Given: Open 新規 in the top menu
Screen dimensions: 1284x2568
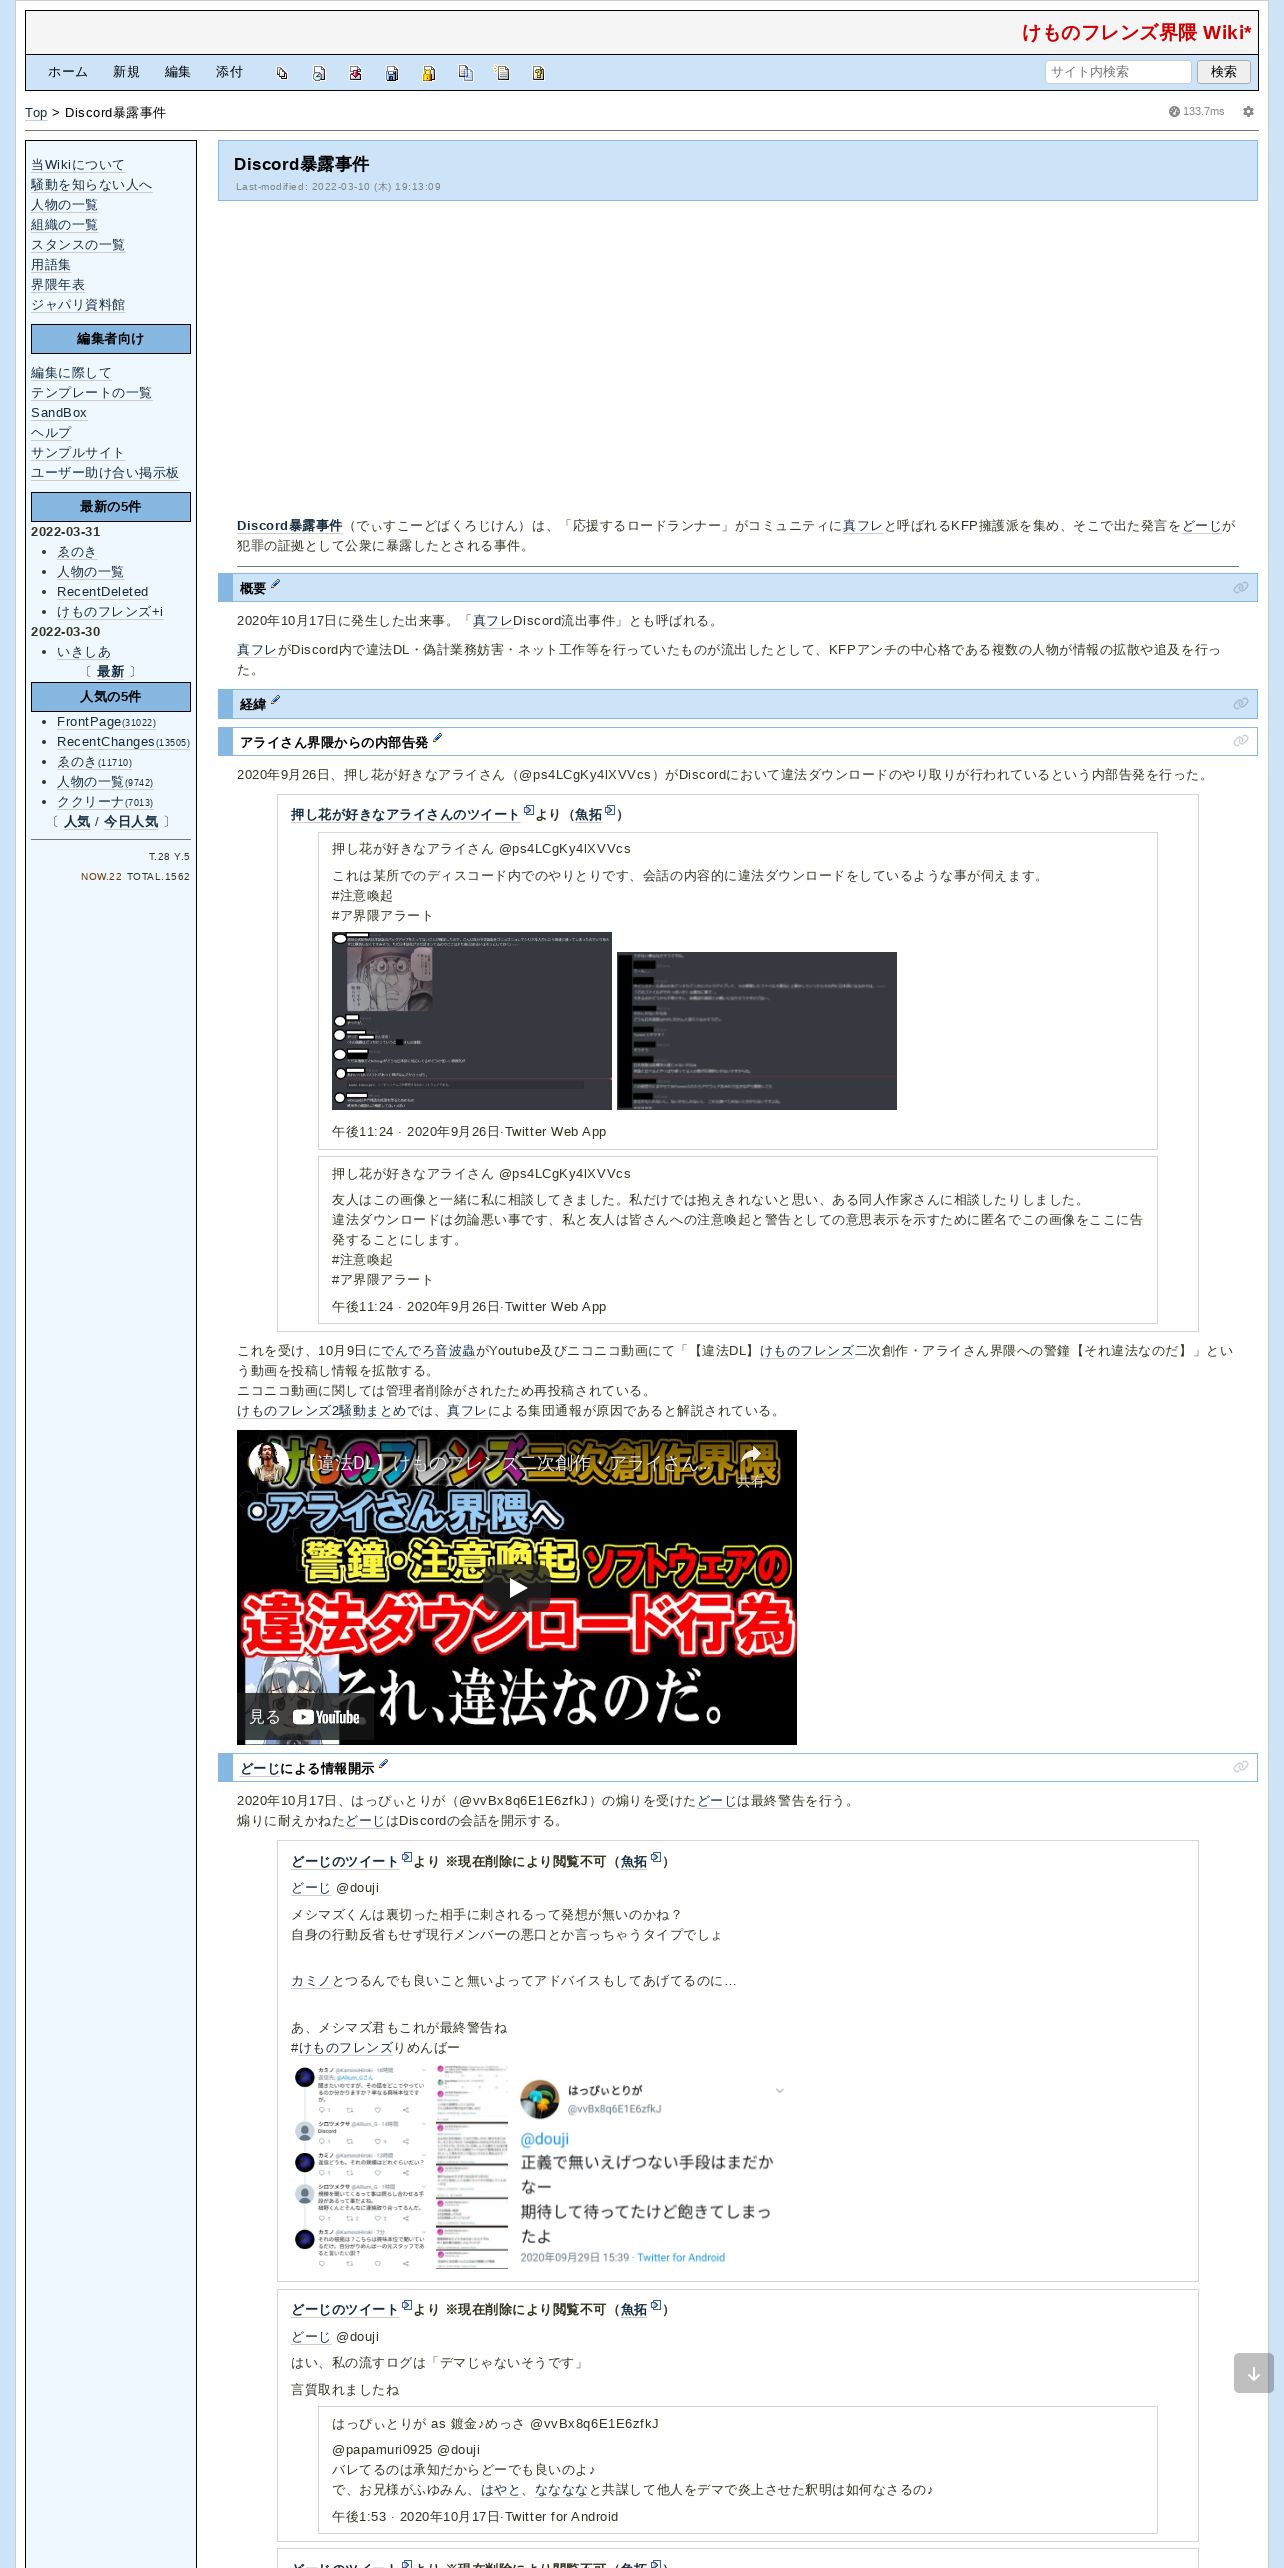Looking at the screenshot, I should (126, 72).
